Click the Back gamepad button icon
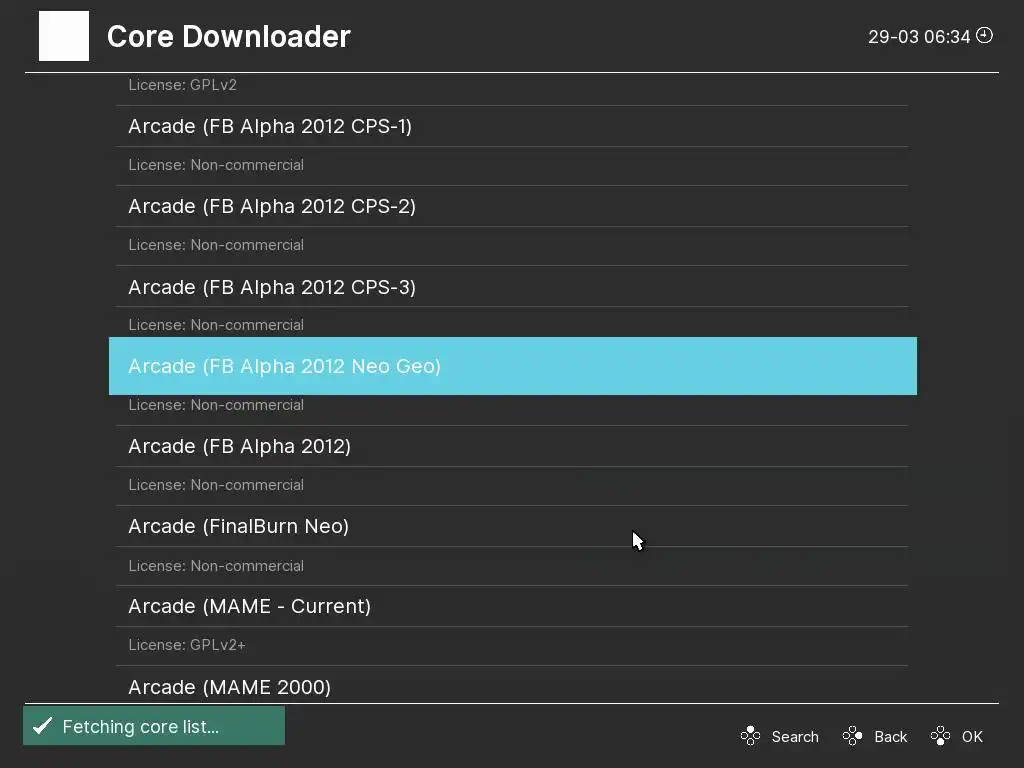The width and height of the screenshot is (1024, 768). coord(852,737)
